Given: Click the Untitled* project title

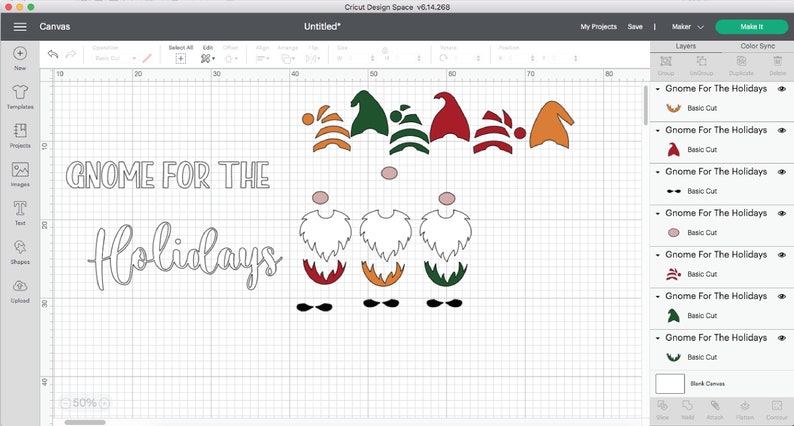Looking at the screenshot, I should (322, 27).
